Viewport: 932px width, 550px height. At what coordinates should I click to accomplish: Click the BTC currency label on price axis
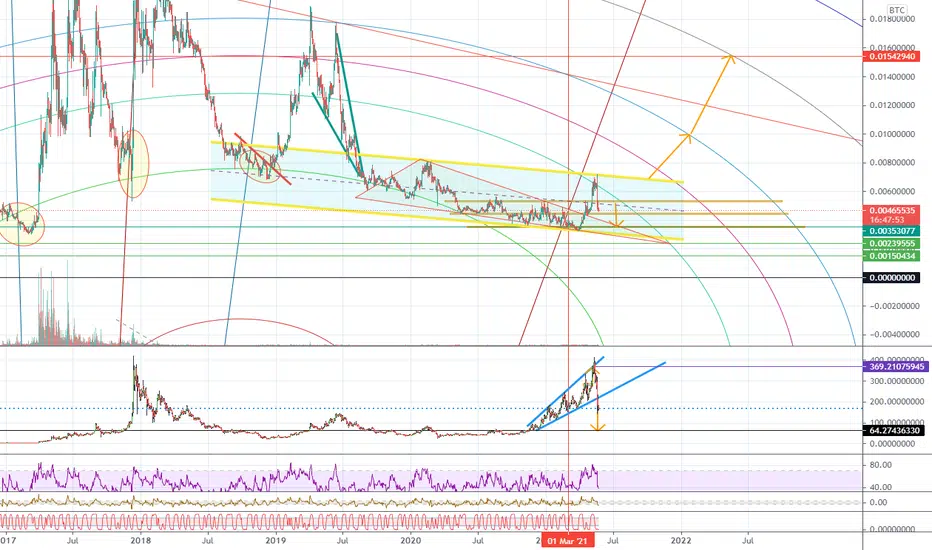[x=896, y=10]
